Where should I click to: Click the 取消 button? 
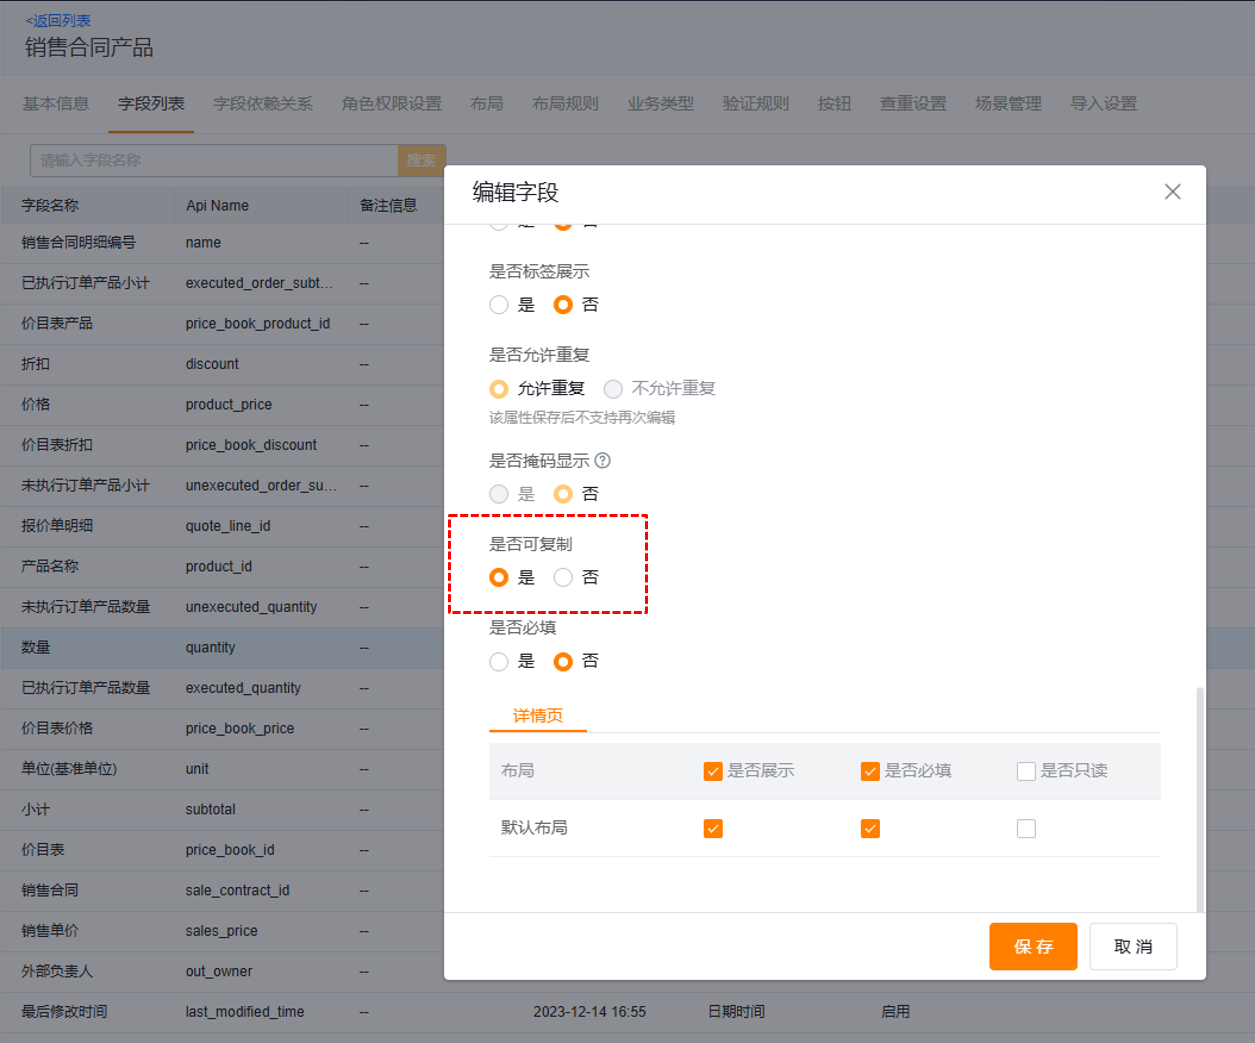click(x=1133, y=946)
